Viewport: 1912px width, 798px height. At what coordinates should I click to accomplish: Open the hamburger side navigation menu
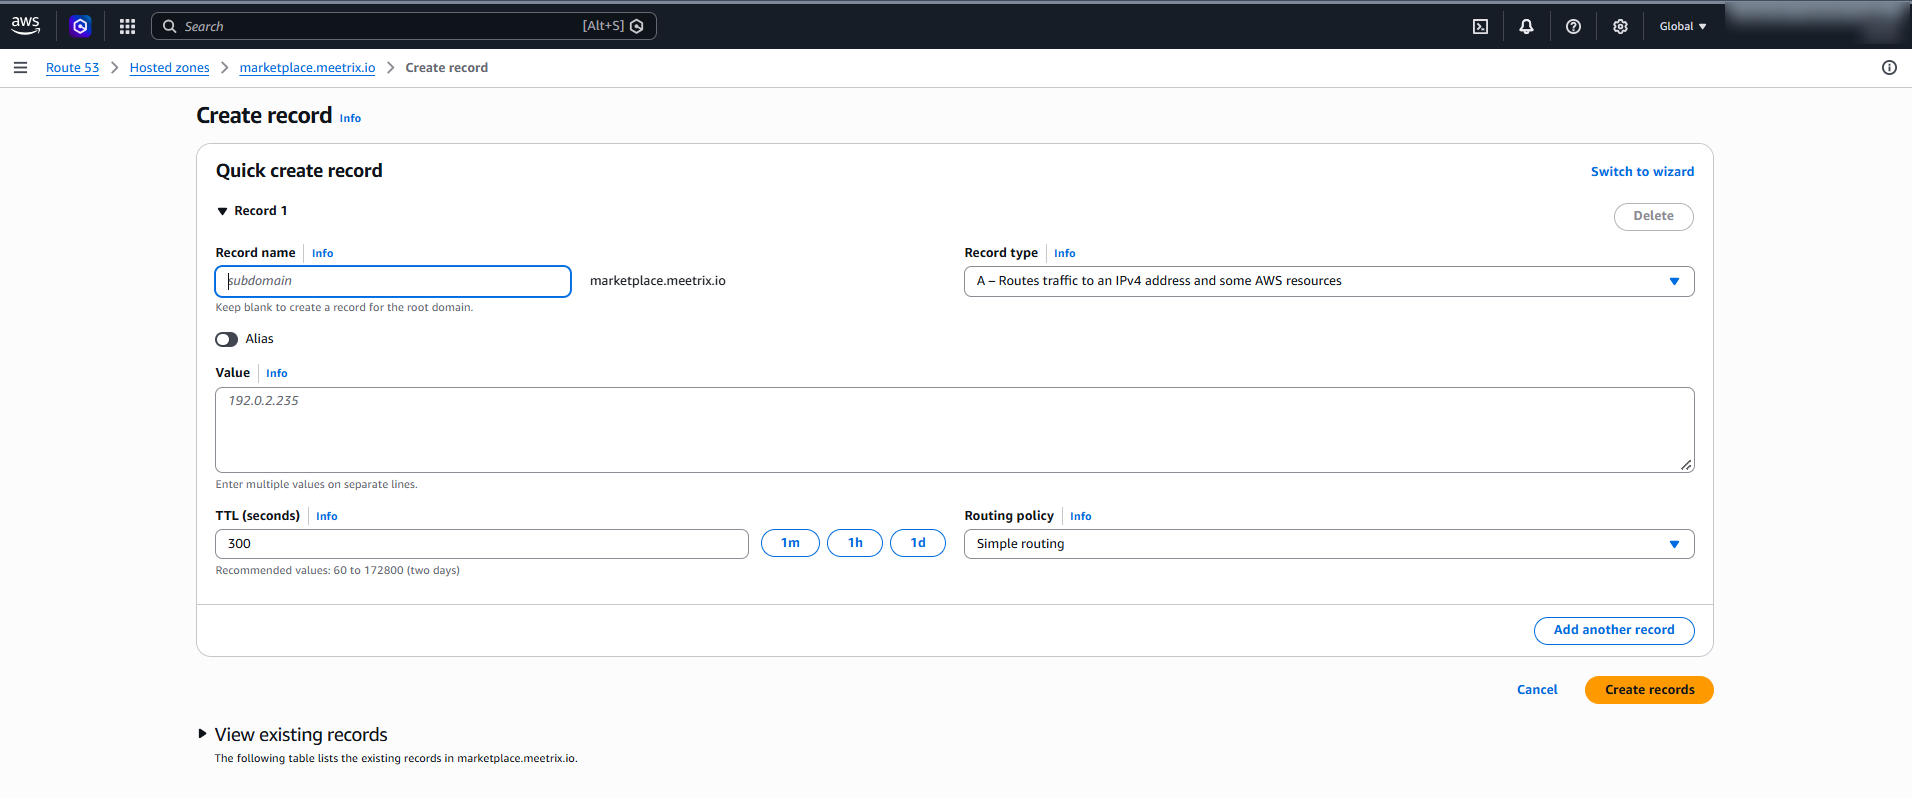tap(20, 67)
